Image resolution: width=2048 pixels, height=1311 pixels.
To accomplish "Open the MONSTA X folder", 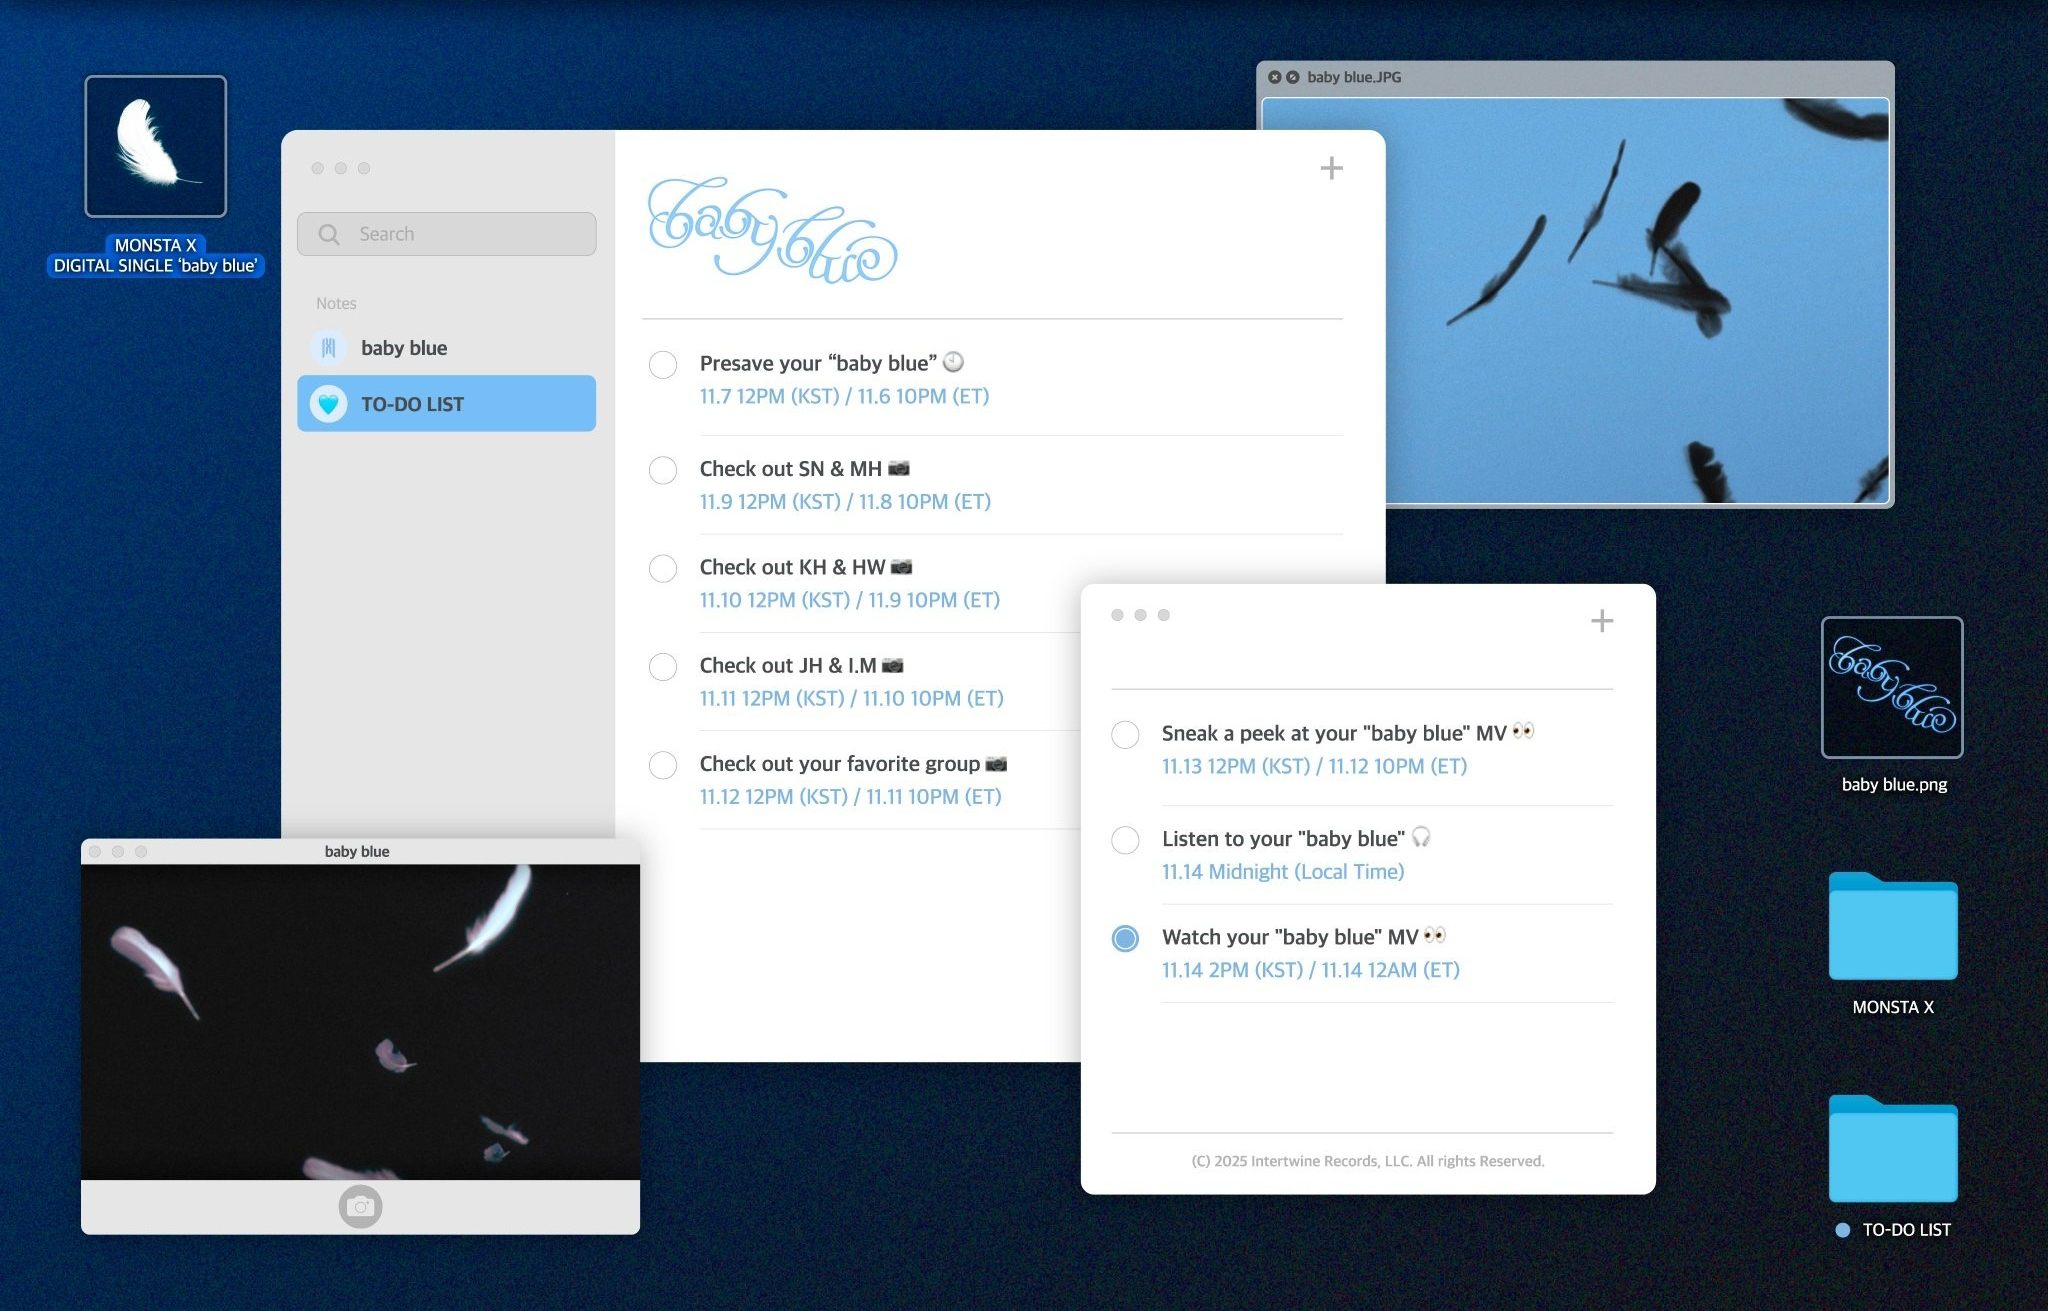I will pyautogui.click(x=1892, y=927).
